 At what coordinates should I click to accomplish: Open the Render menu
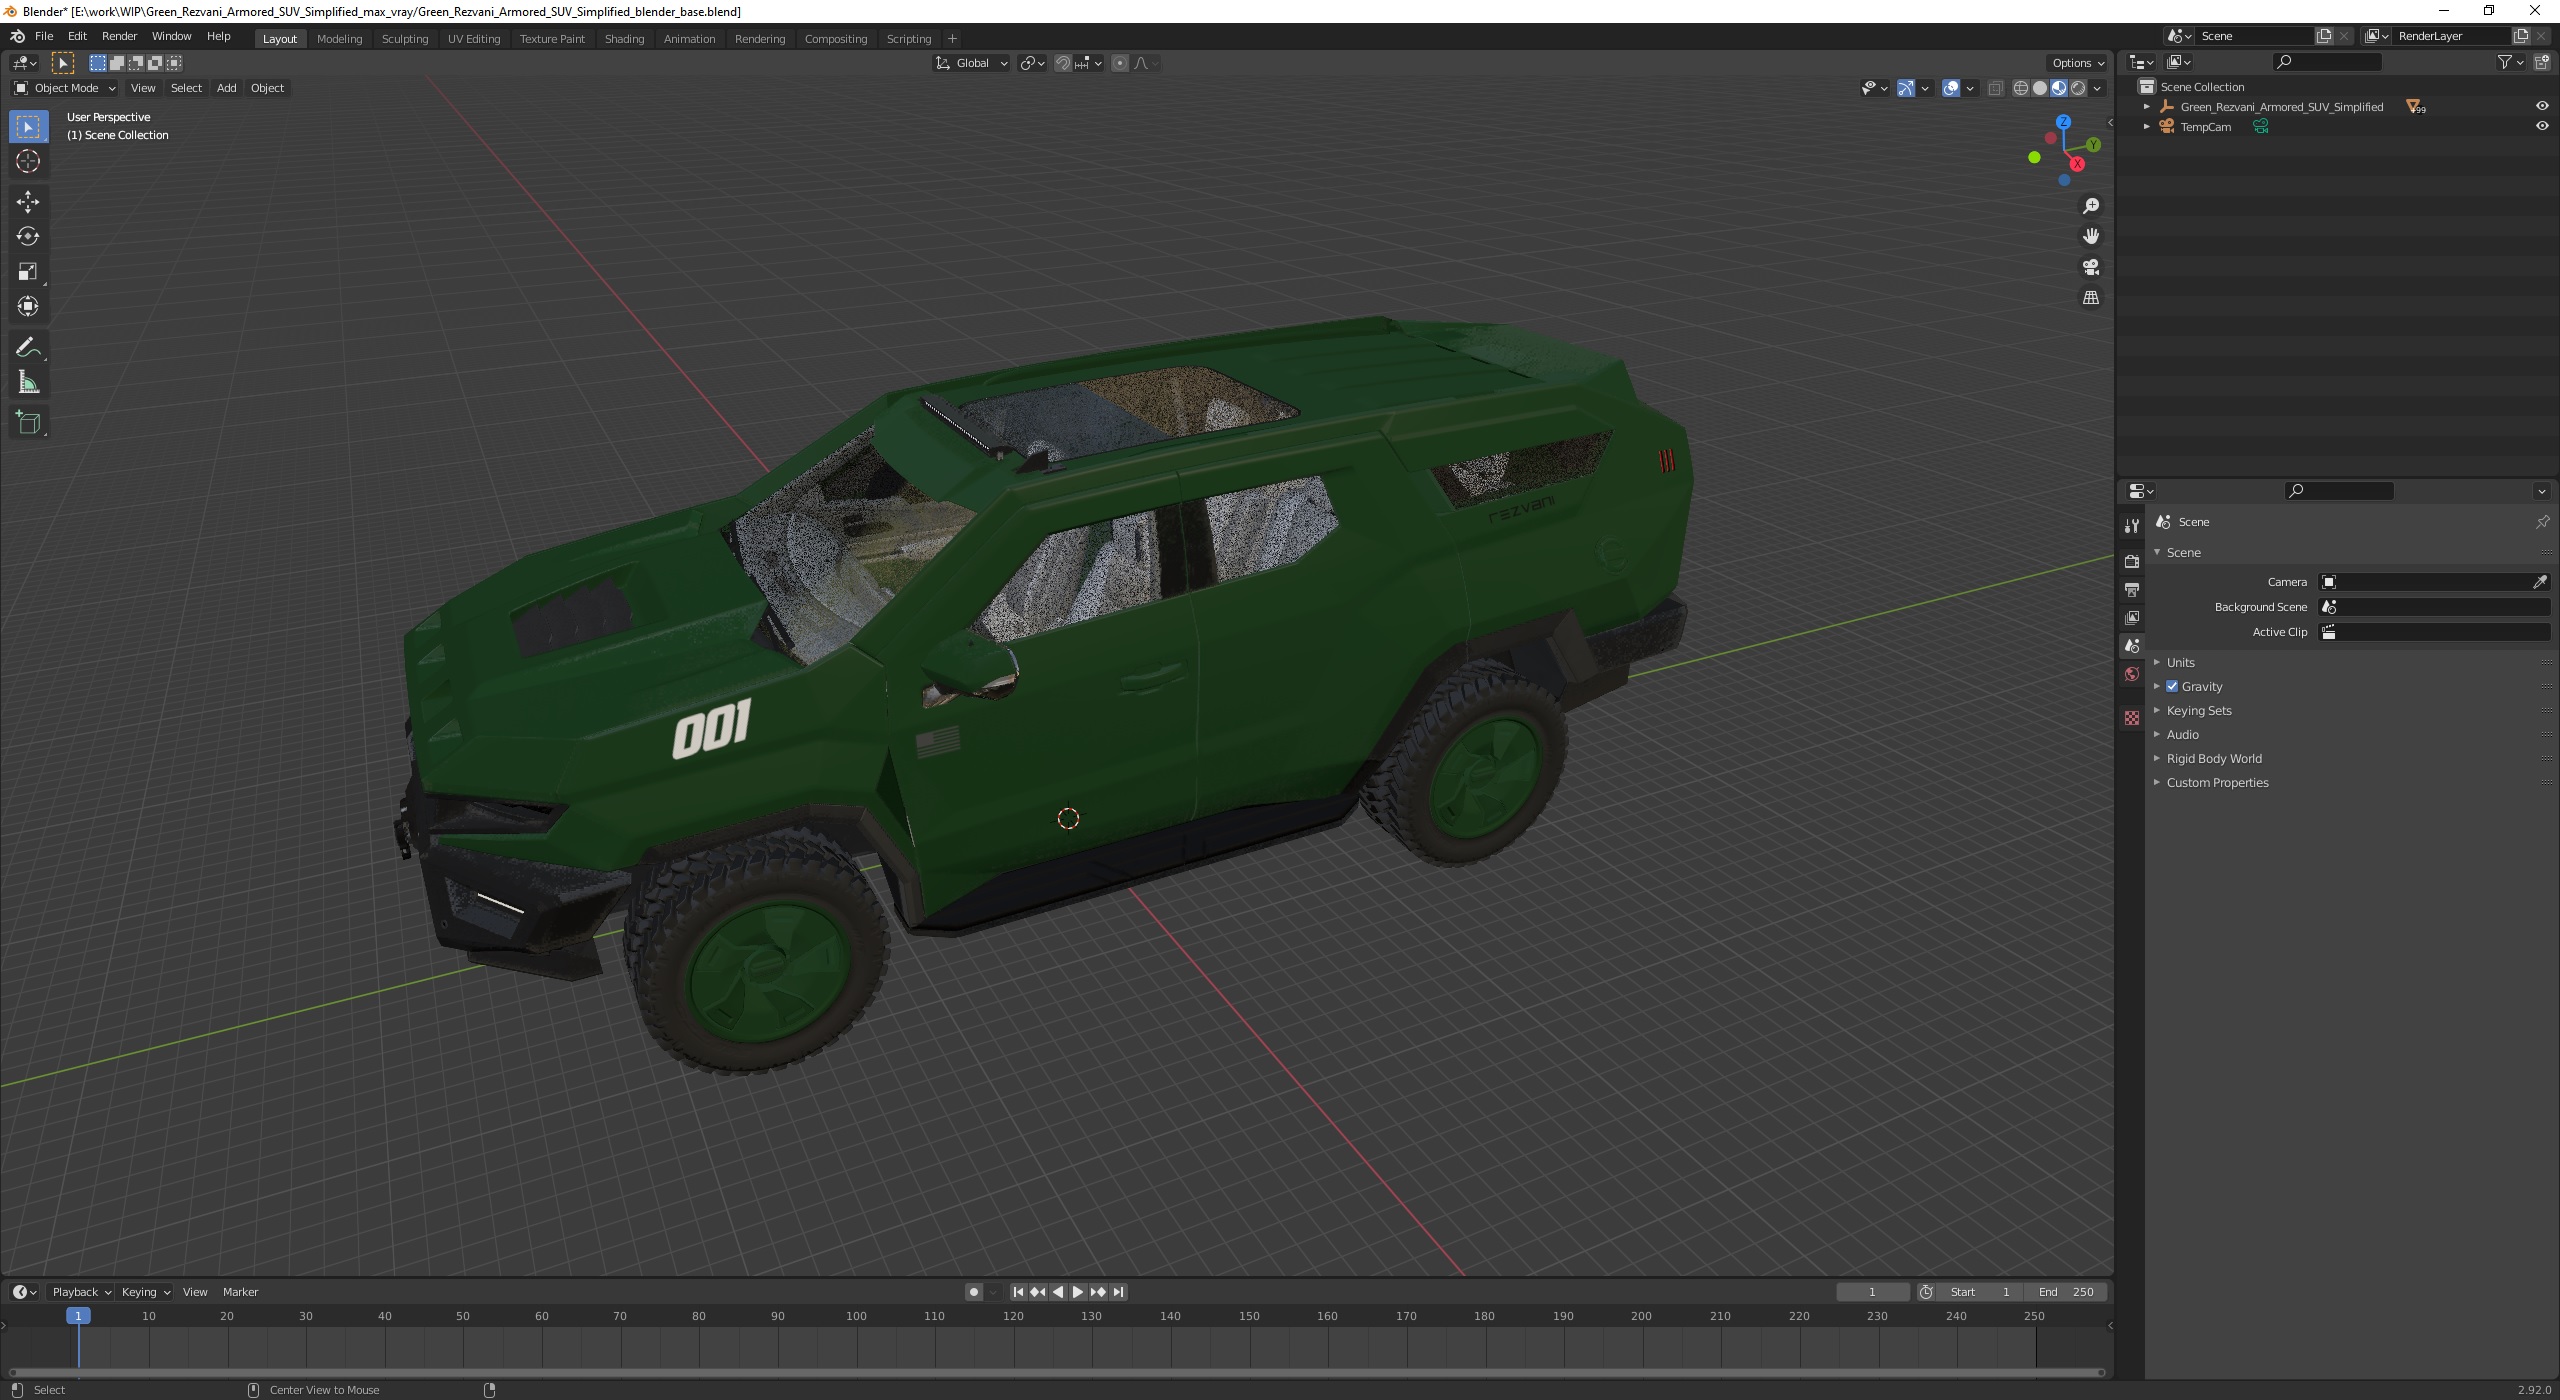(x=119, y=36)
